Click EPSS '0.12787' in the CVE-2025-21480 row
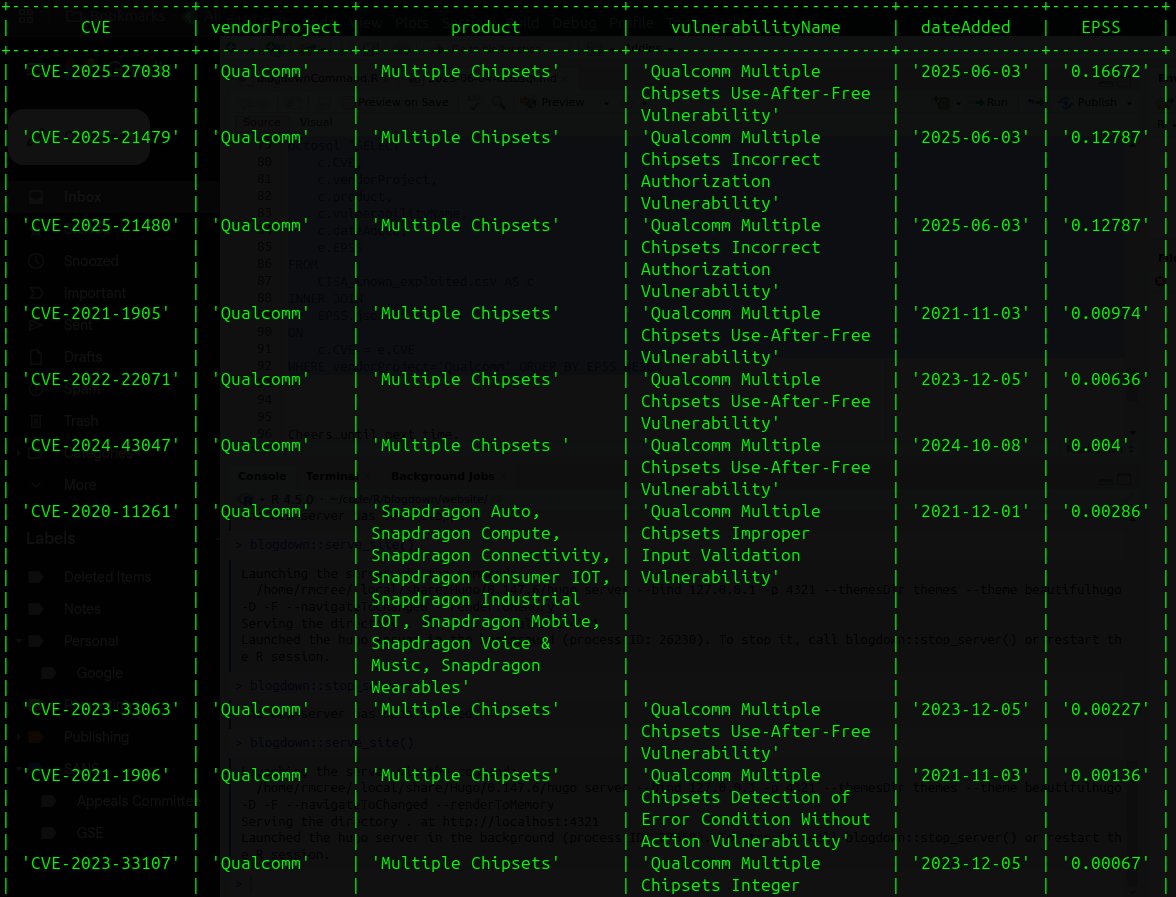Screen dimensions: 1176x897 [1106, 225]
